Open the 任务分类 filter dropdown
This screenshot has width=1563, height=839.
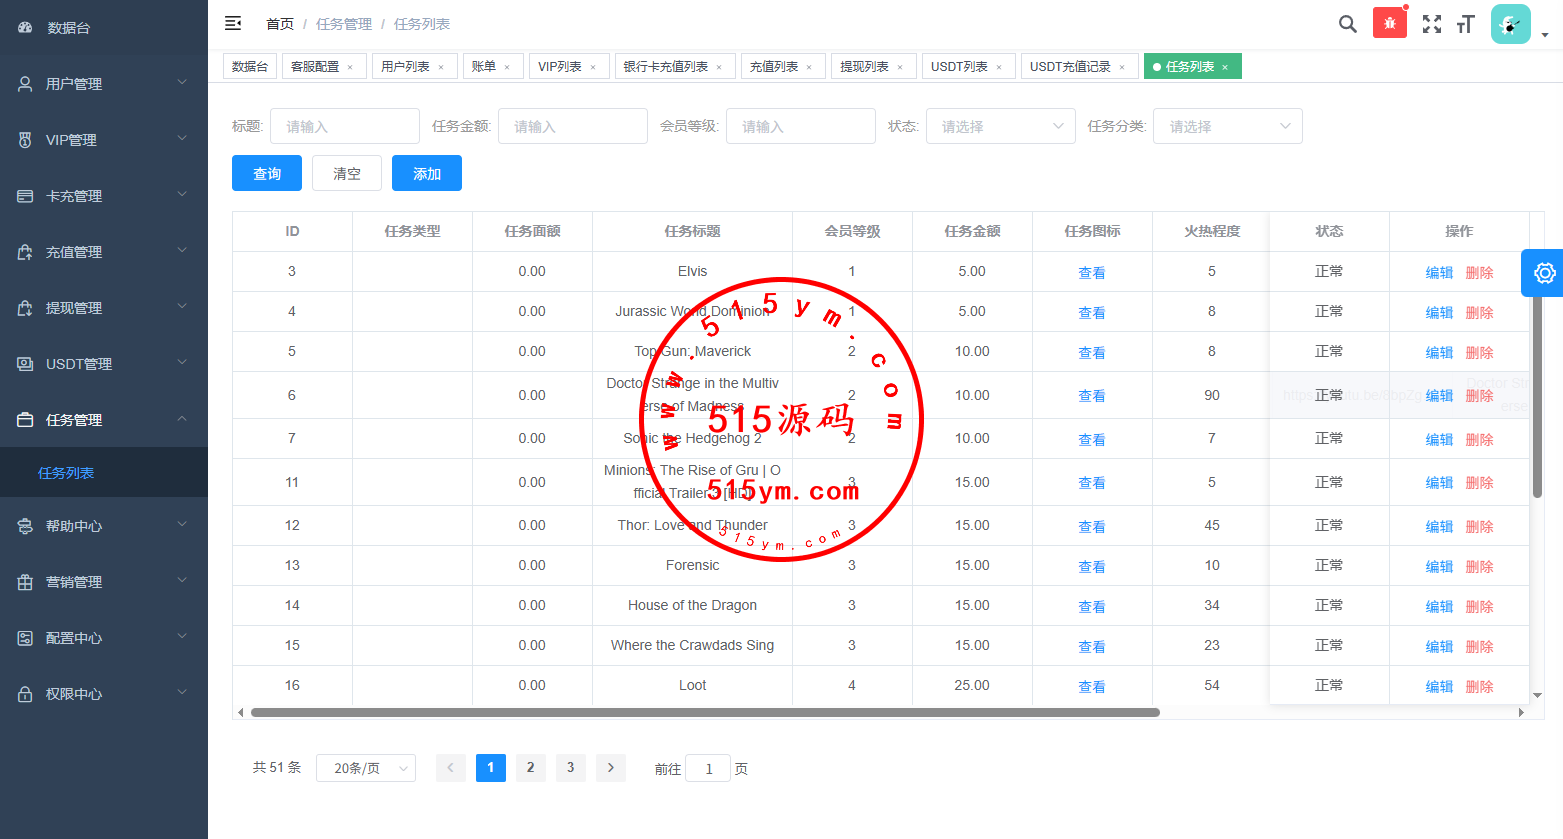1228,126
